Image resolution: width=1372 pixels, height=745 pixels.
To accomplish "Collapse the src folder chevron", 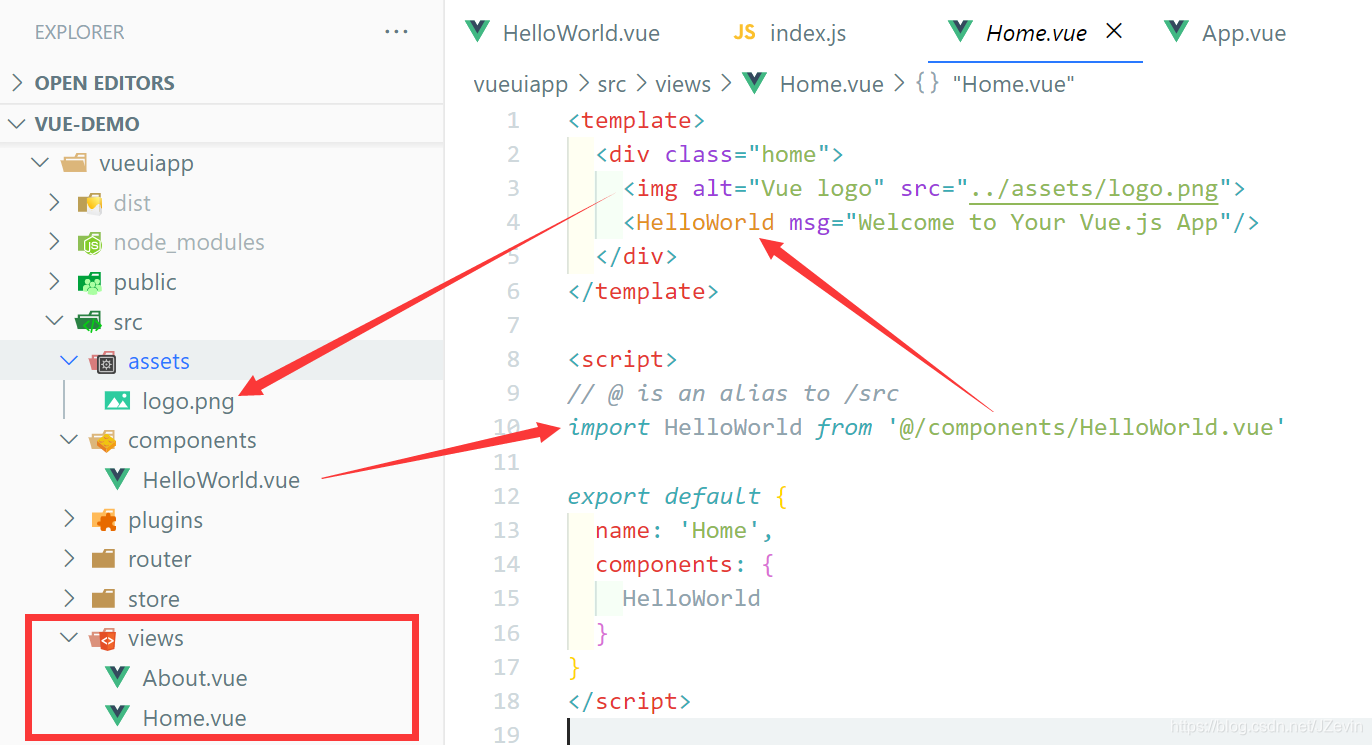I will pyautogui.click(x=54, y=322).
